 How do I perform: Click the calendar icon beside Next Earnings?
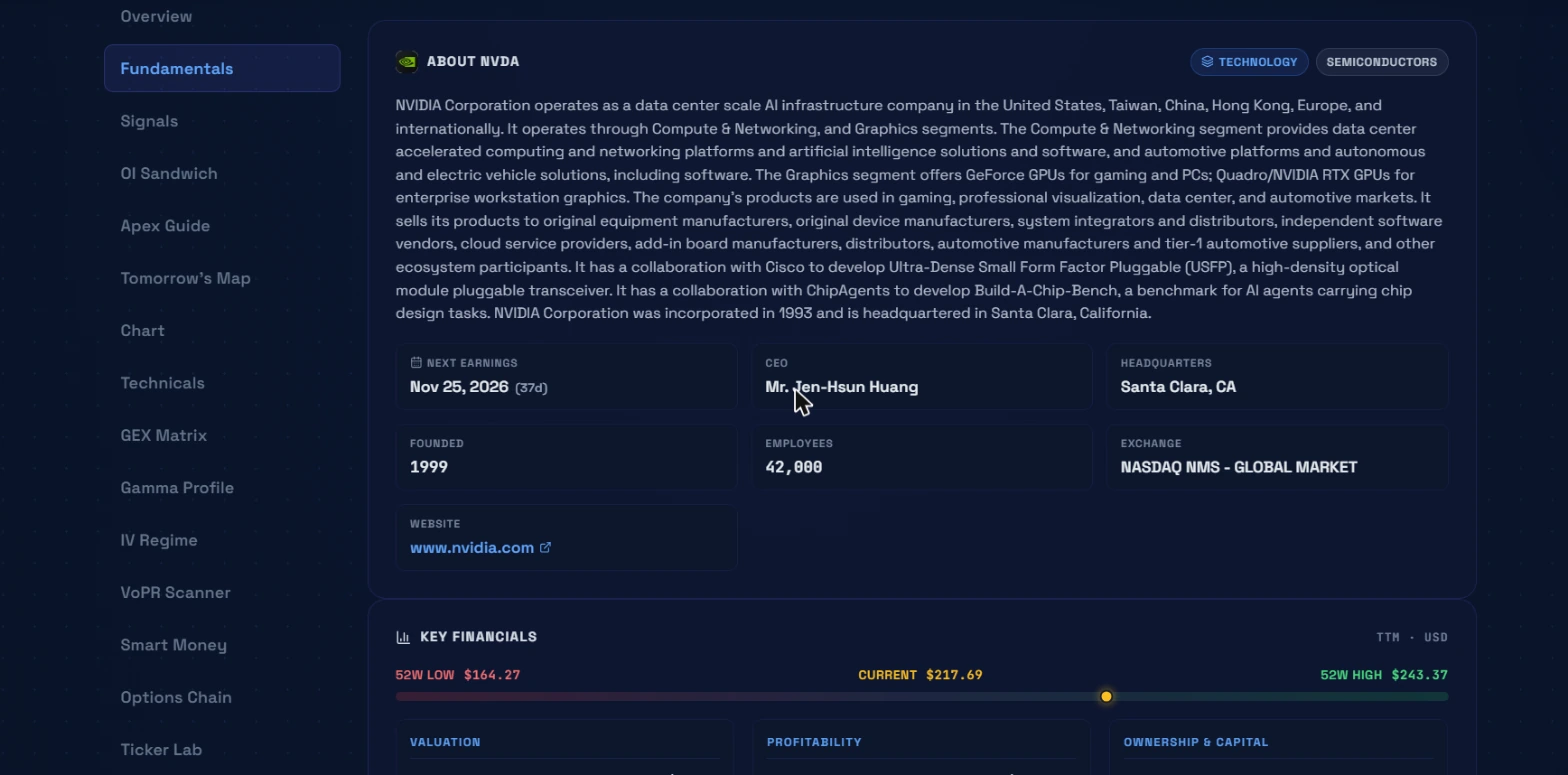(x=416, y=363)
